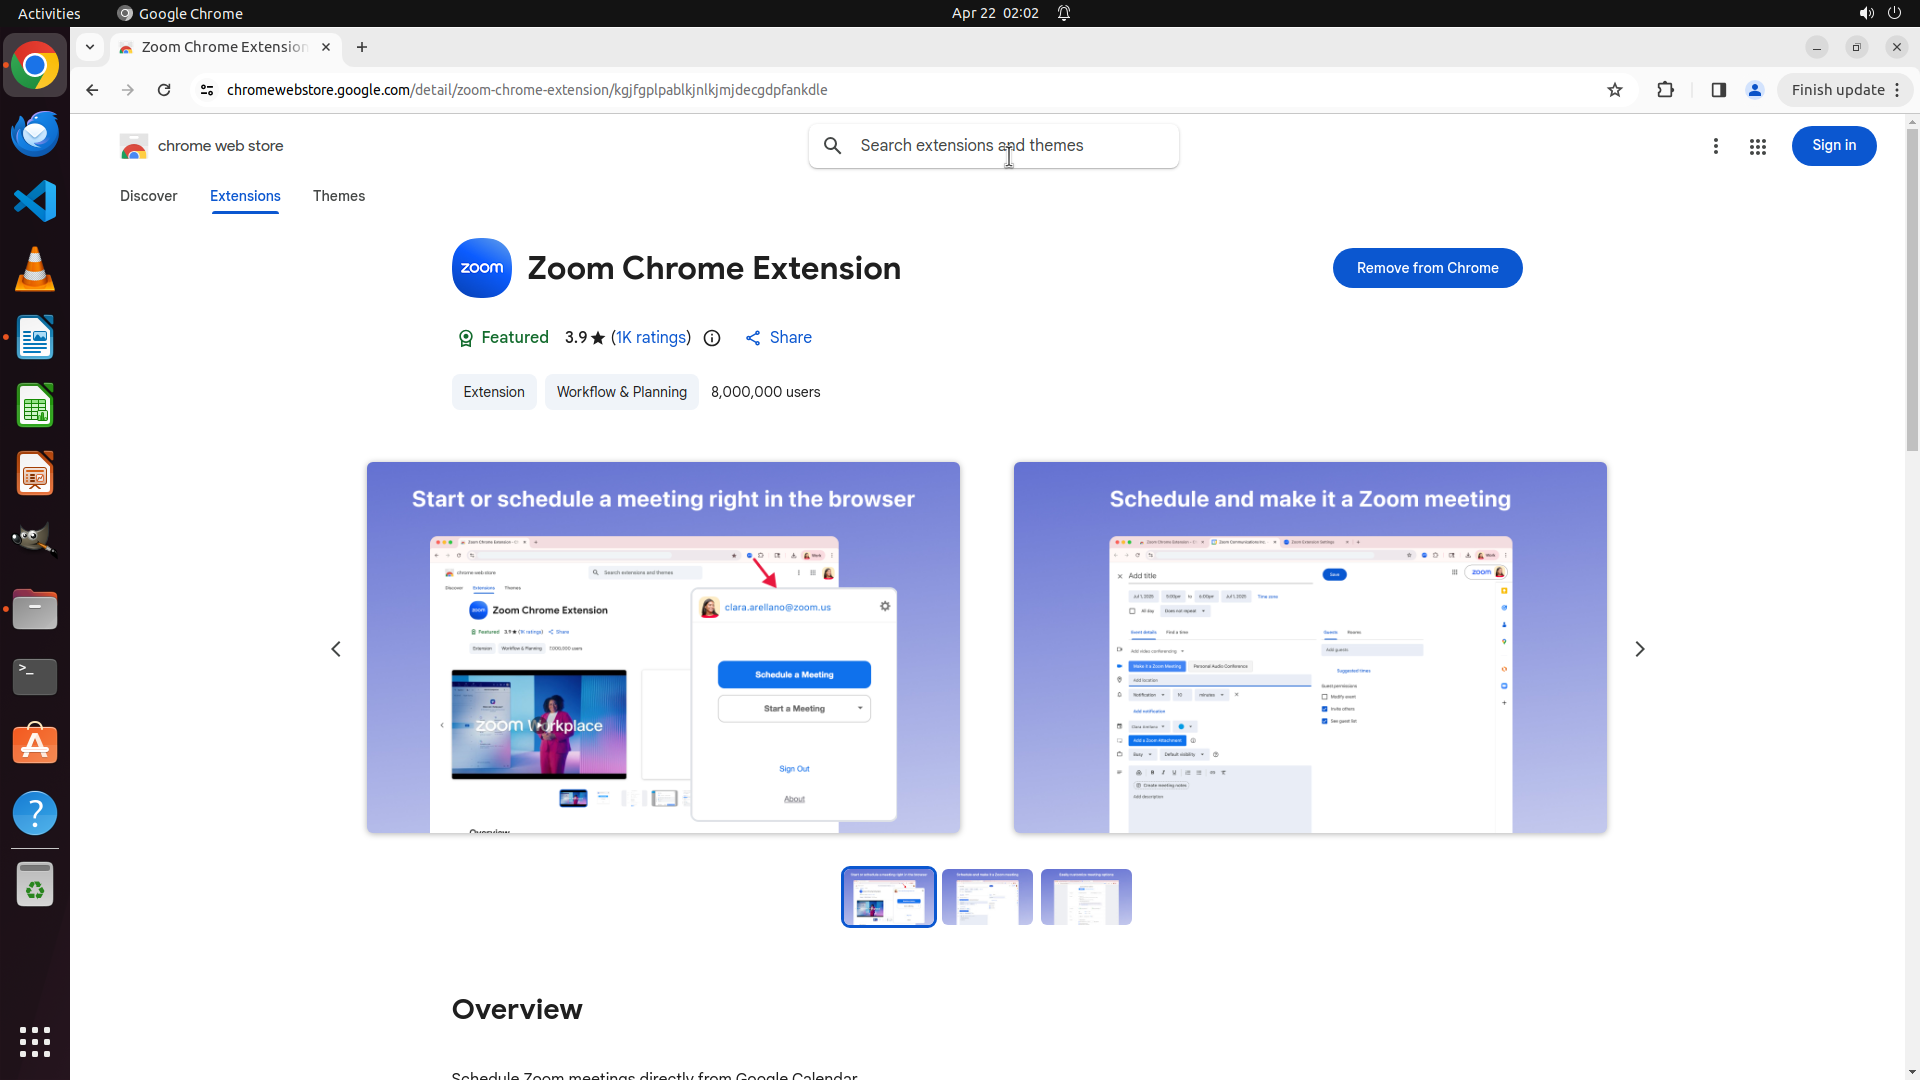Open Chrome Web Store three-dot menu

1715,147
